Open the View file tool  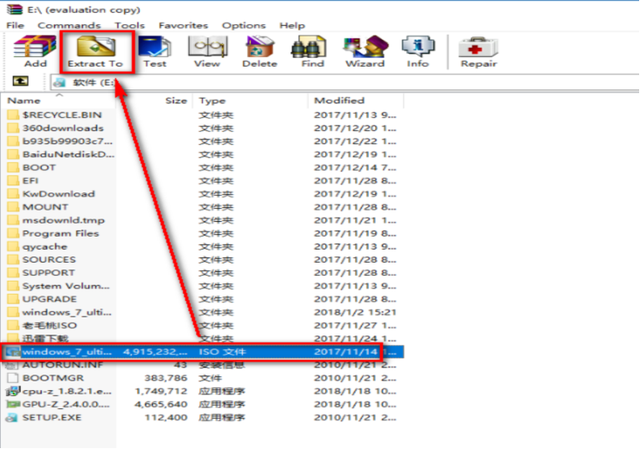coord(207,51)
